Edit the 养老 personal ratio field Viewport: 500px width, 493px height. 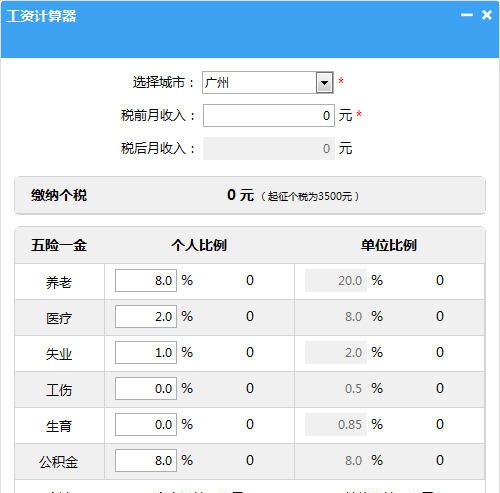point(146,280)
